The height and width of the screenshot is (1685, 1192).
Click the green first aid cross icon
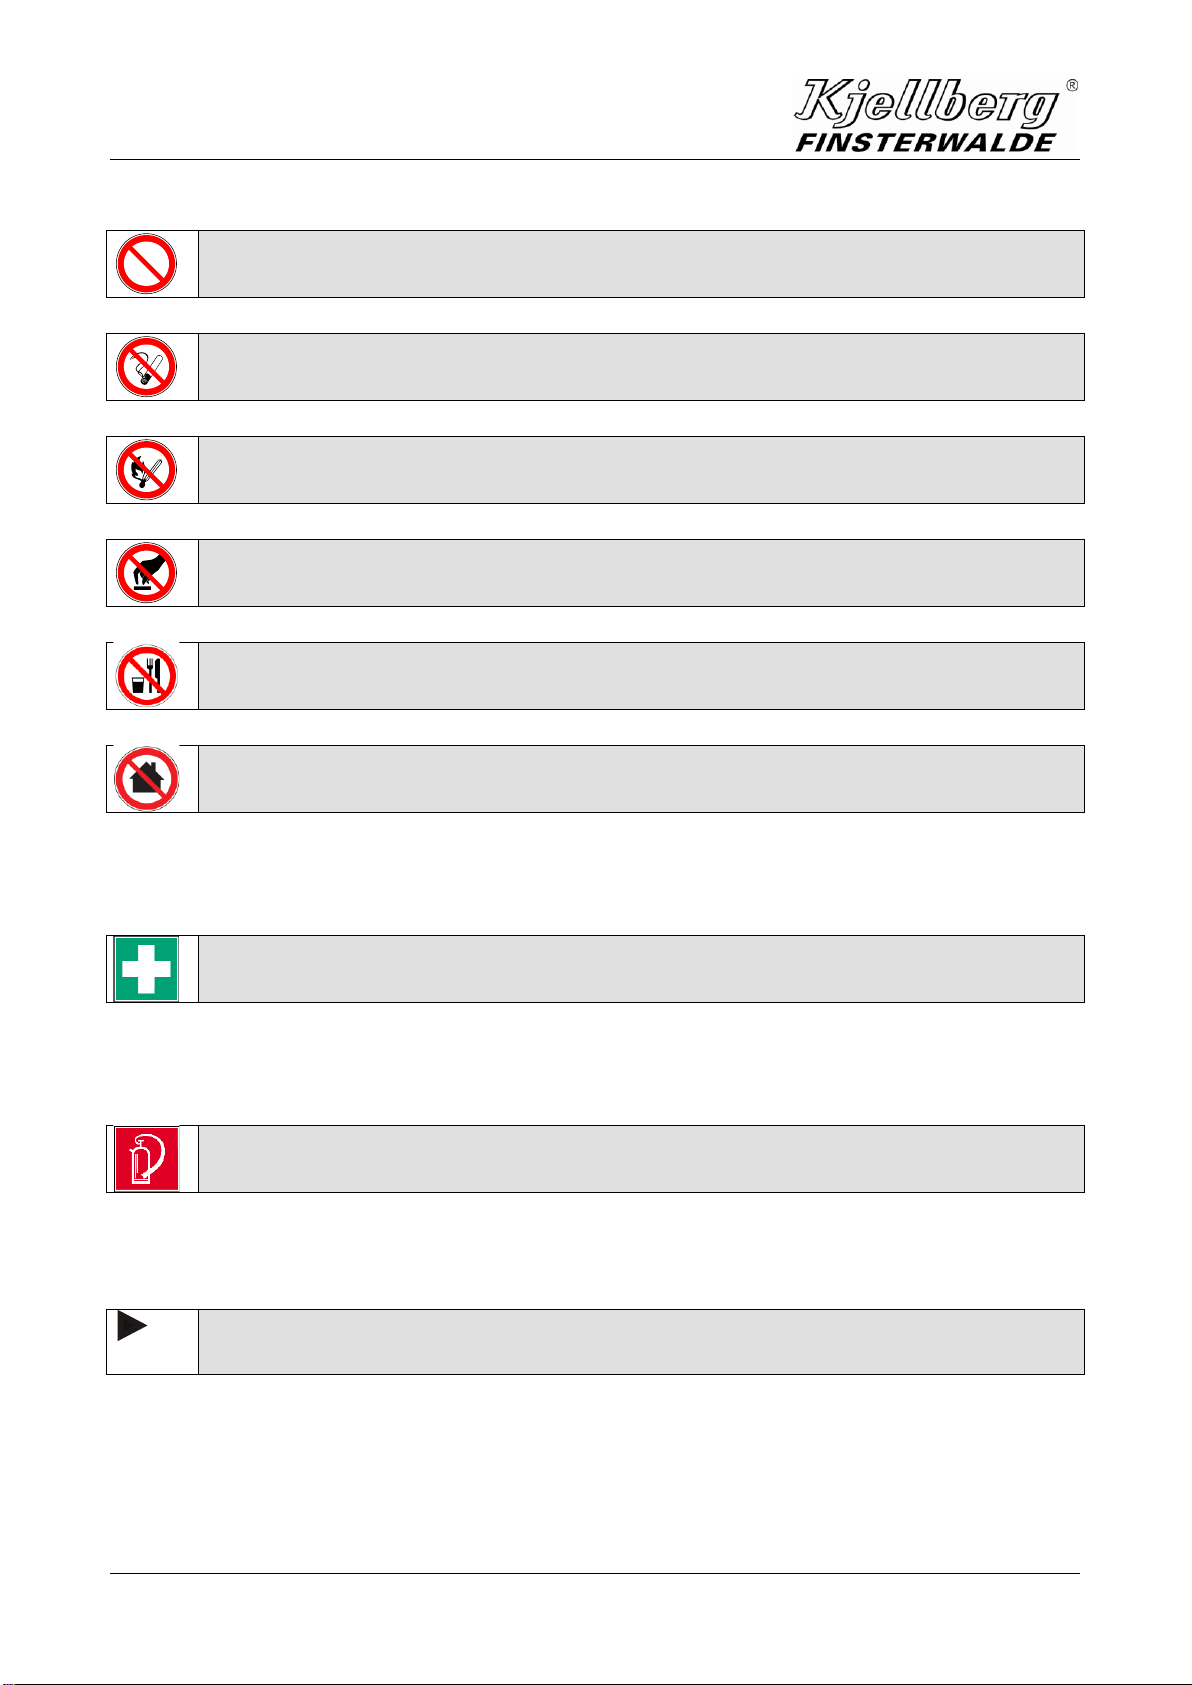pyautogui.click(x=146, y=968)
